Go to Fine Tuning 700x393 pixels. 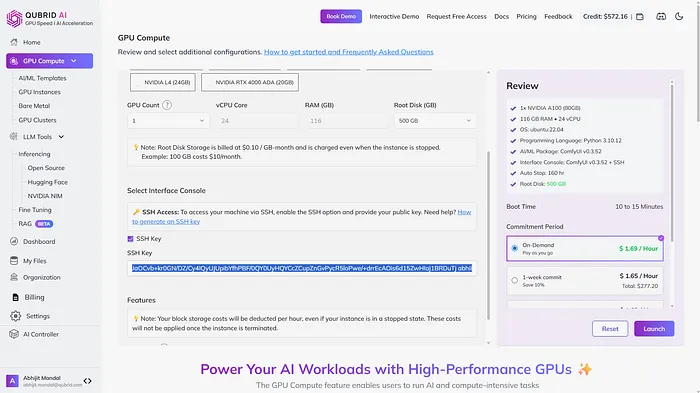(35, 210)
